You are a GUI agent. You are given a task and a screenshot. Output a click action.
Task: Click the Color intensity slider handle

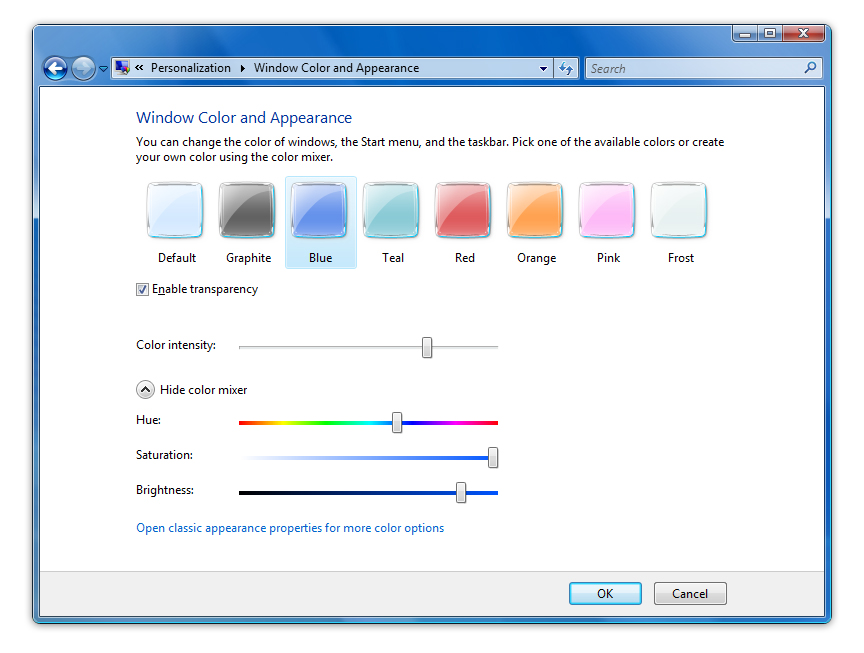click(427, 347)
